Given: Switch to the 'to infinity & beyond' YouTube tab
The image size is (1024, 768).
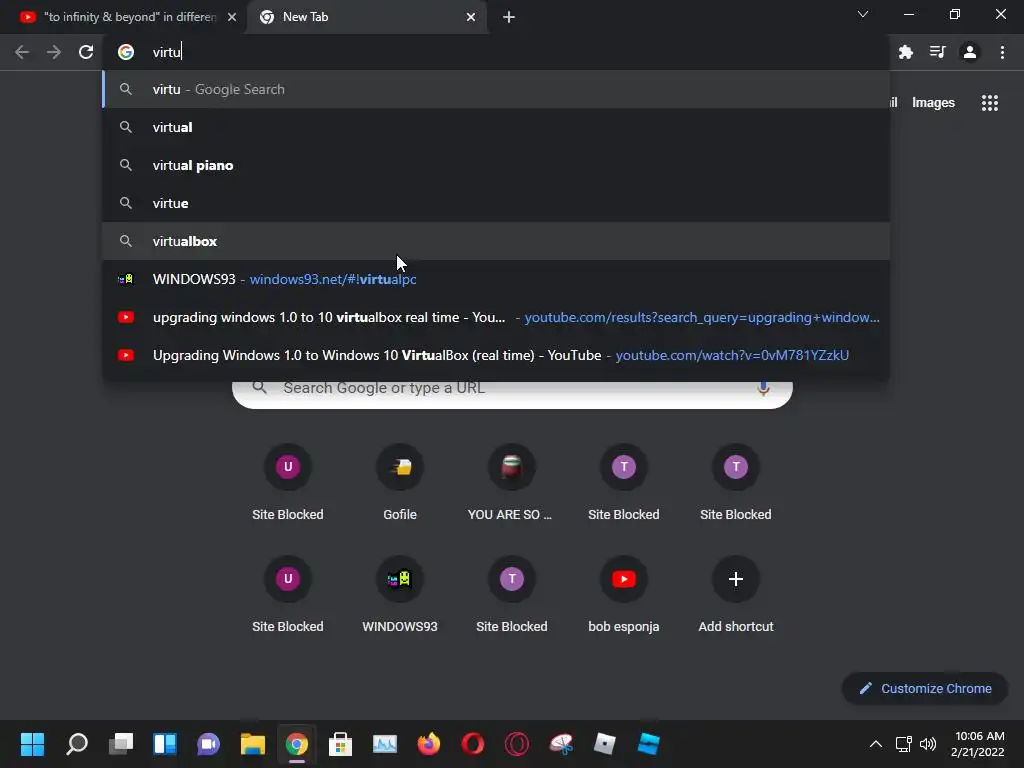Looking at the screenshot, I should click(123, 17).
